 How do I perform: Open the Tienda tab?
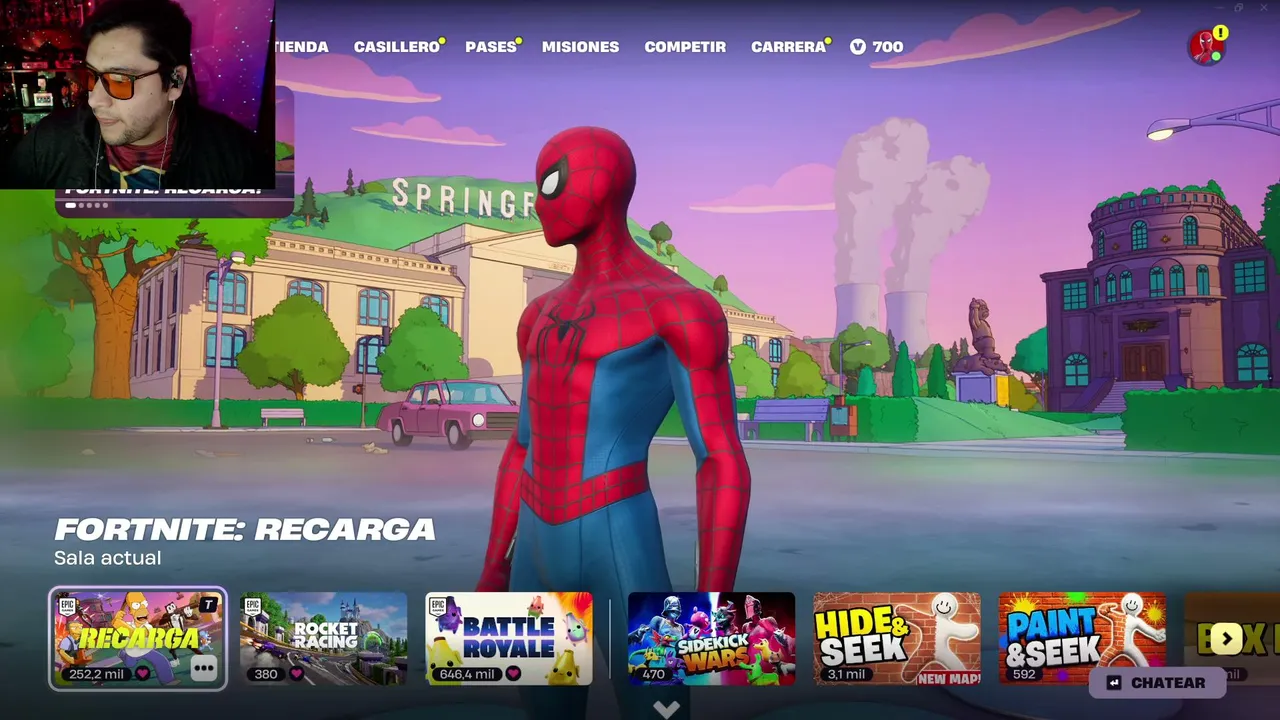302,47
